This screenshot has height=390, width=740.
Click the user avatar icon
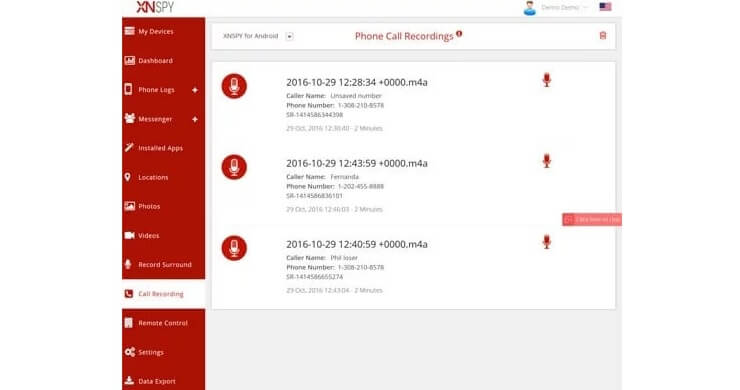pos(530,8)
